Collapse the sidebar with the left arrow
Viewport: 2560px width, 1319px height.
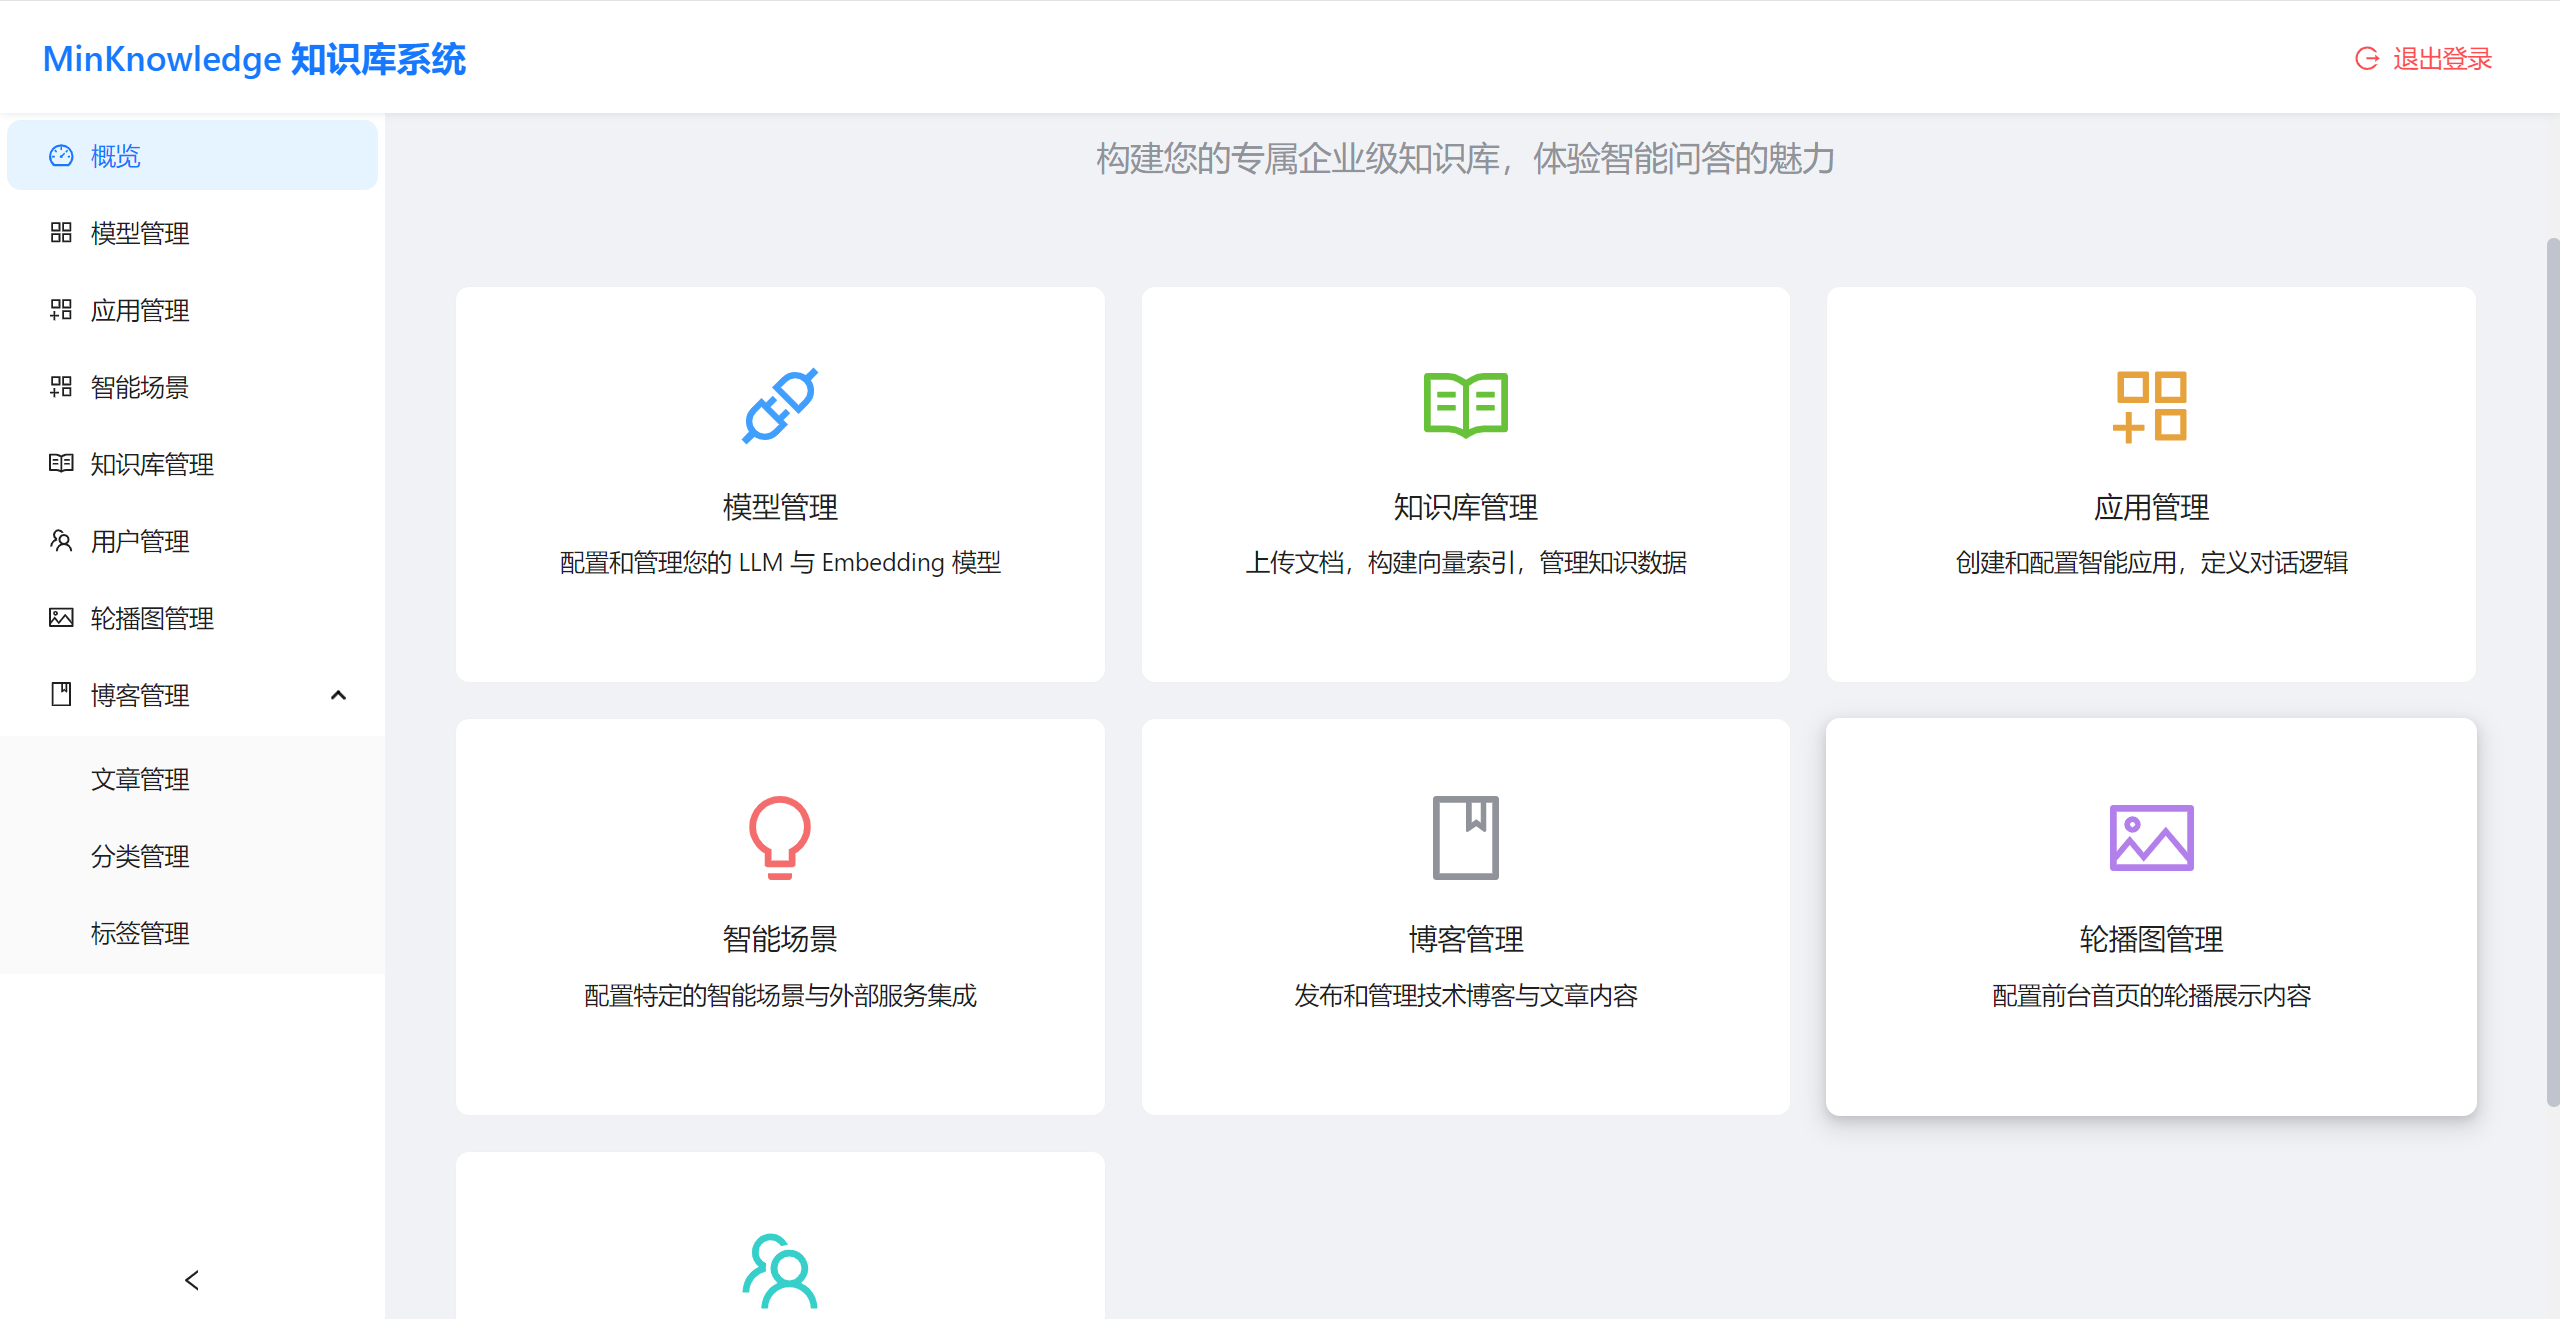point(191,1280)
